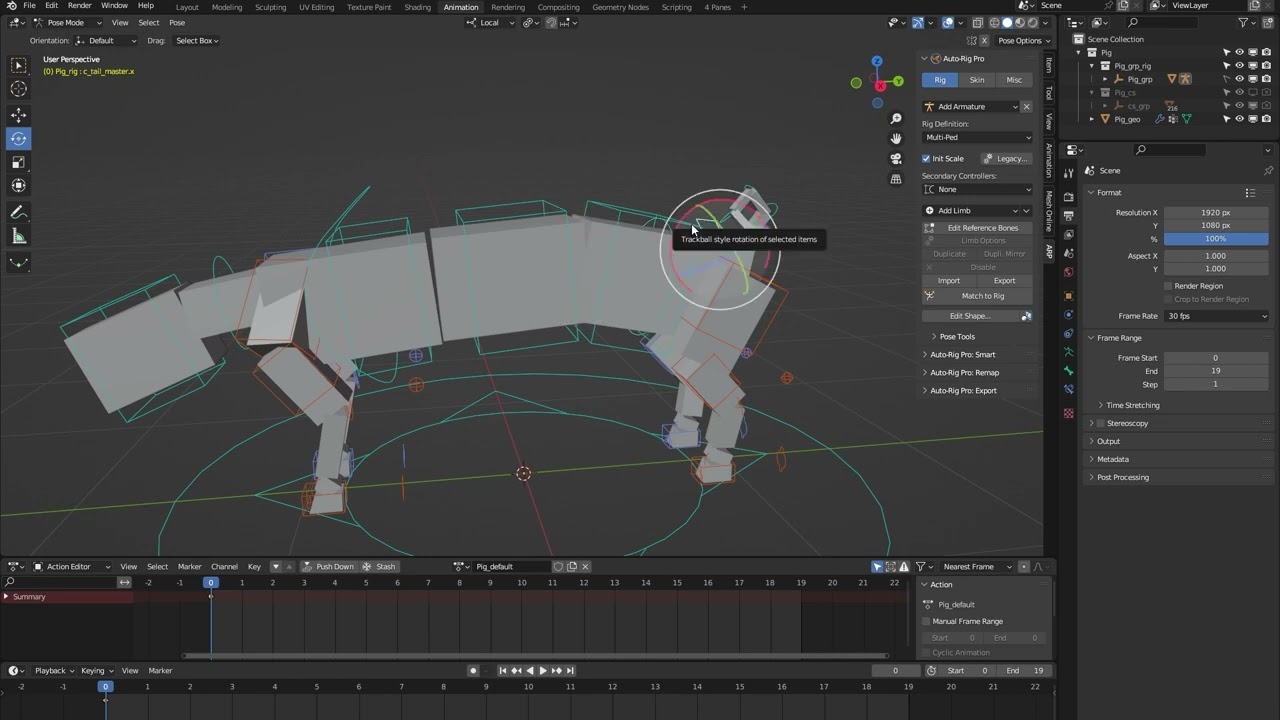Open the File menu
The image size is (1280, 720).
[x=29, y=6]
